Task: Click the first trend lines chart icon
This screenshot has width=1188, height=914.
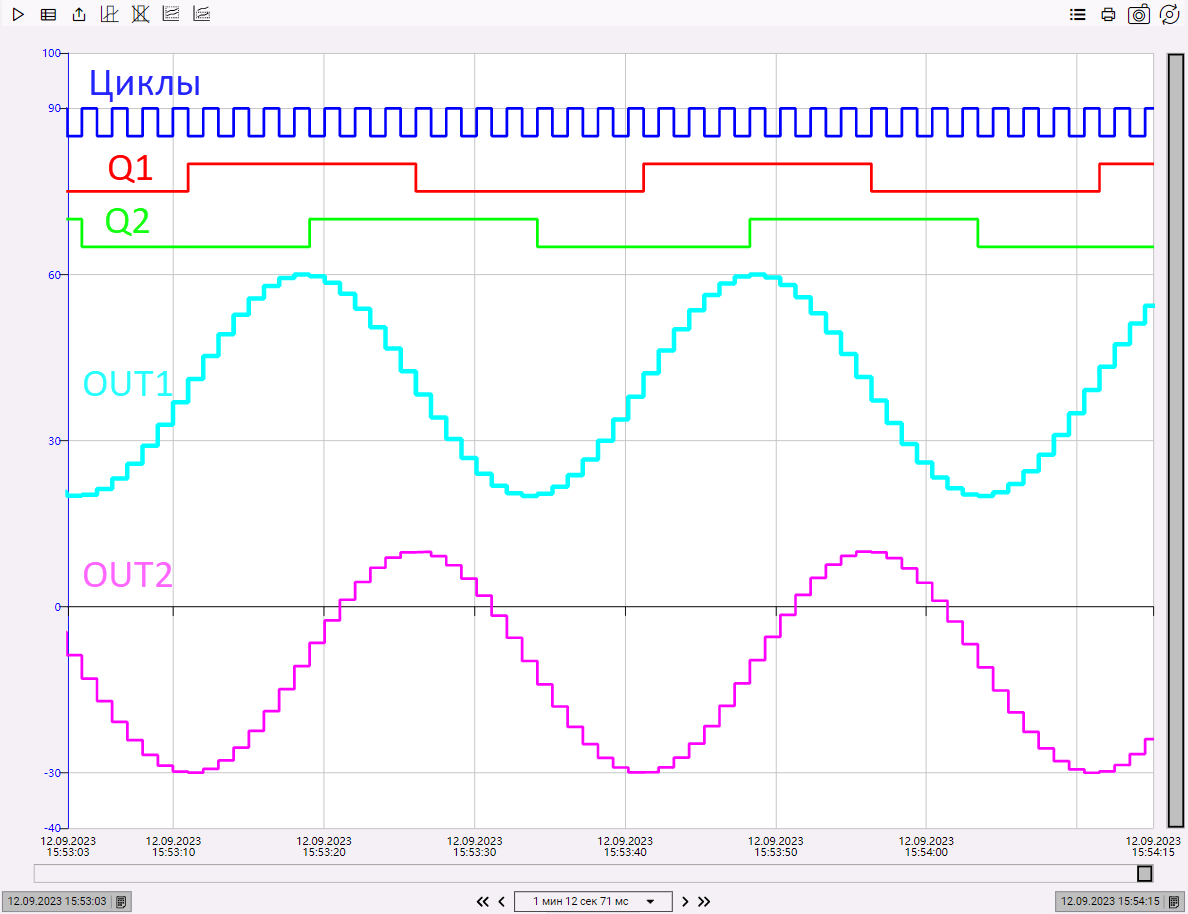Action: point(171,15)
